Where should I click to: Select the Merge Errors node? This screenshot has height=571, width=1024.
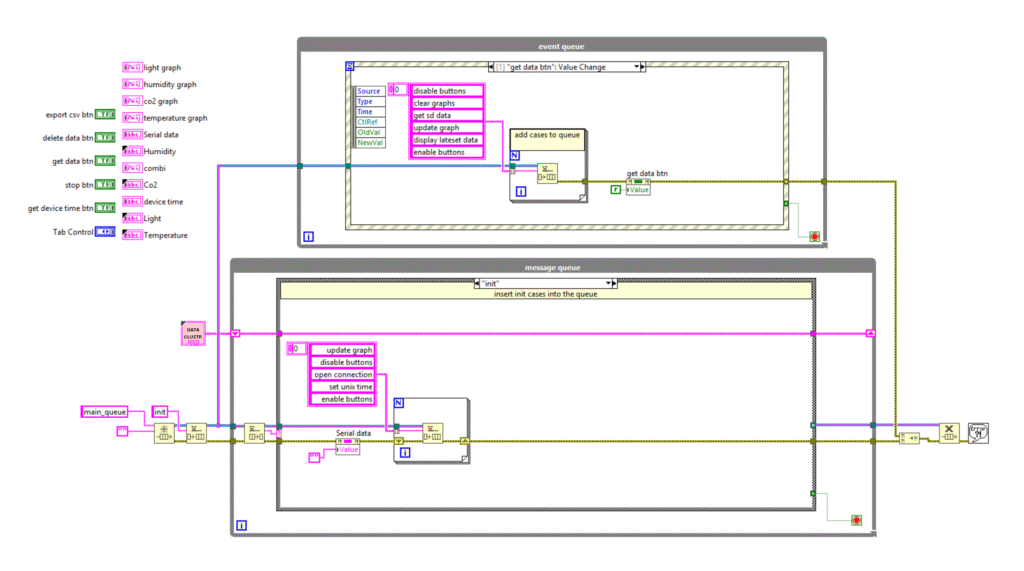coord(909,437)
